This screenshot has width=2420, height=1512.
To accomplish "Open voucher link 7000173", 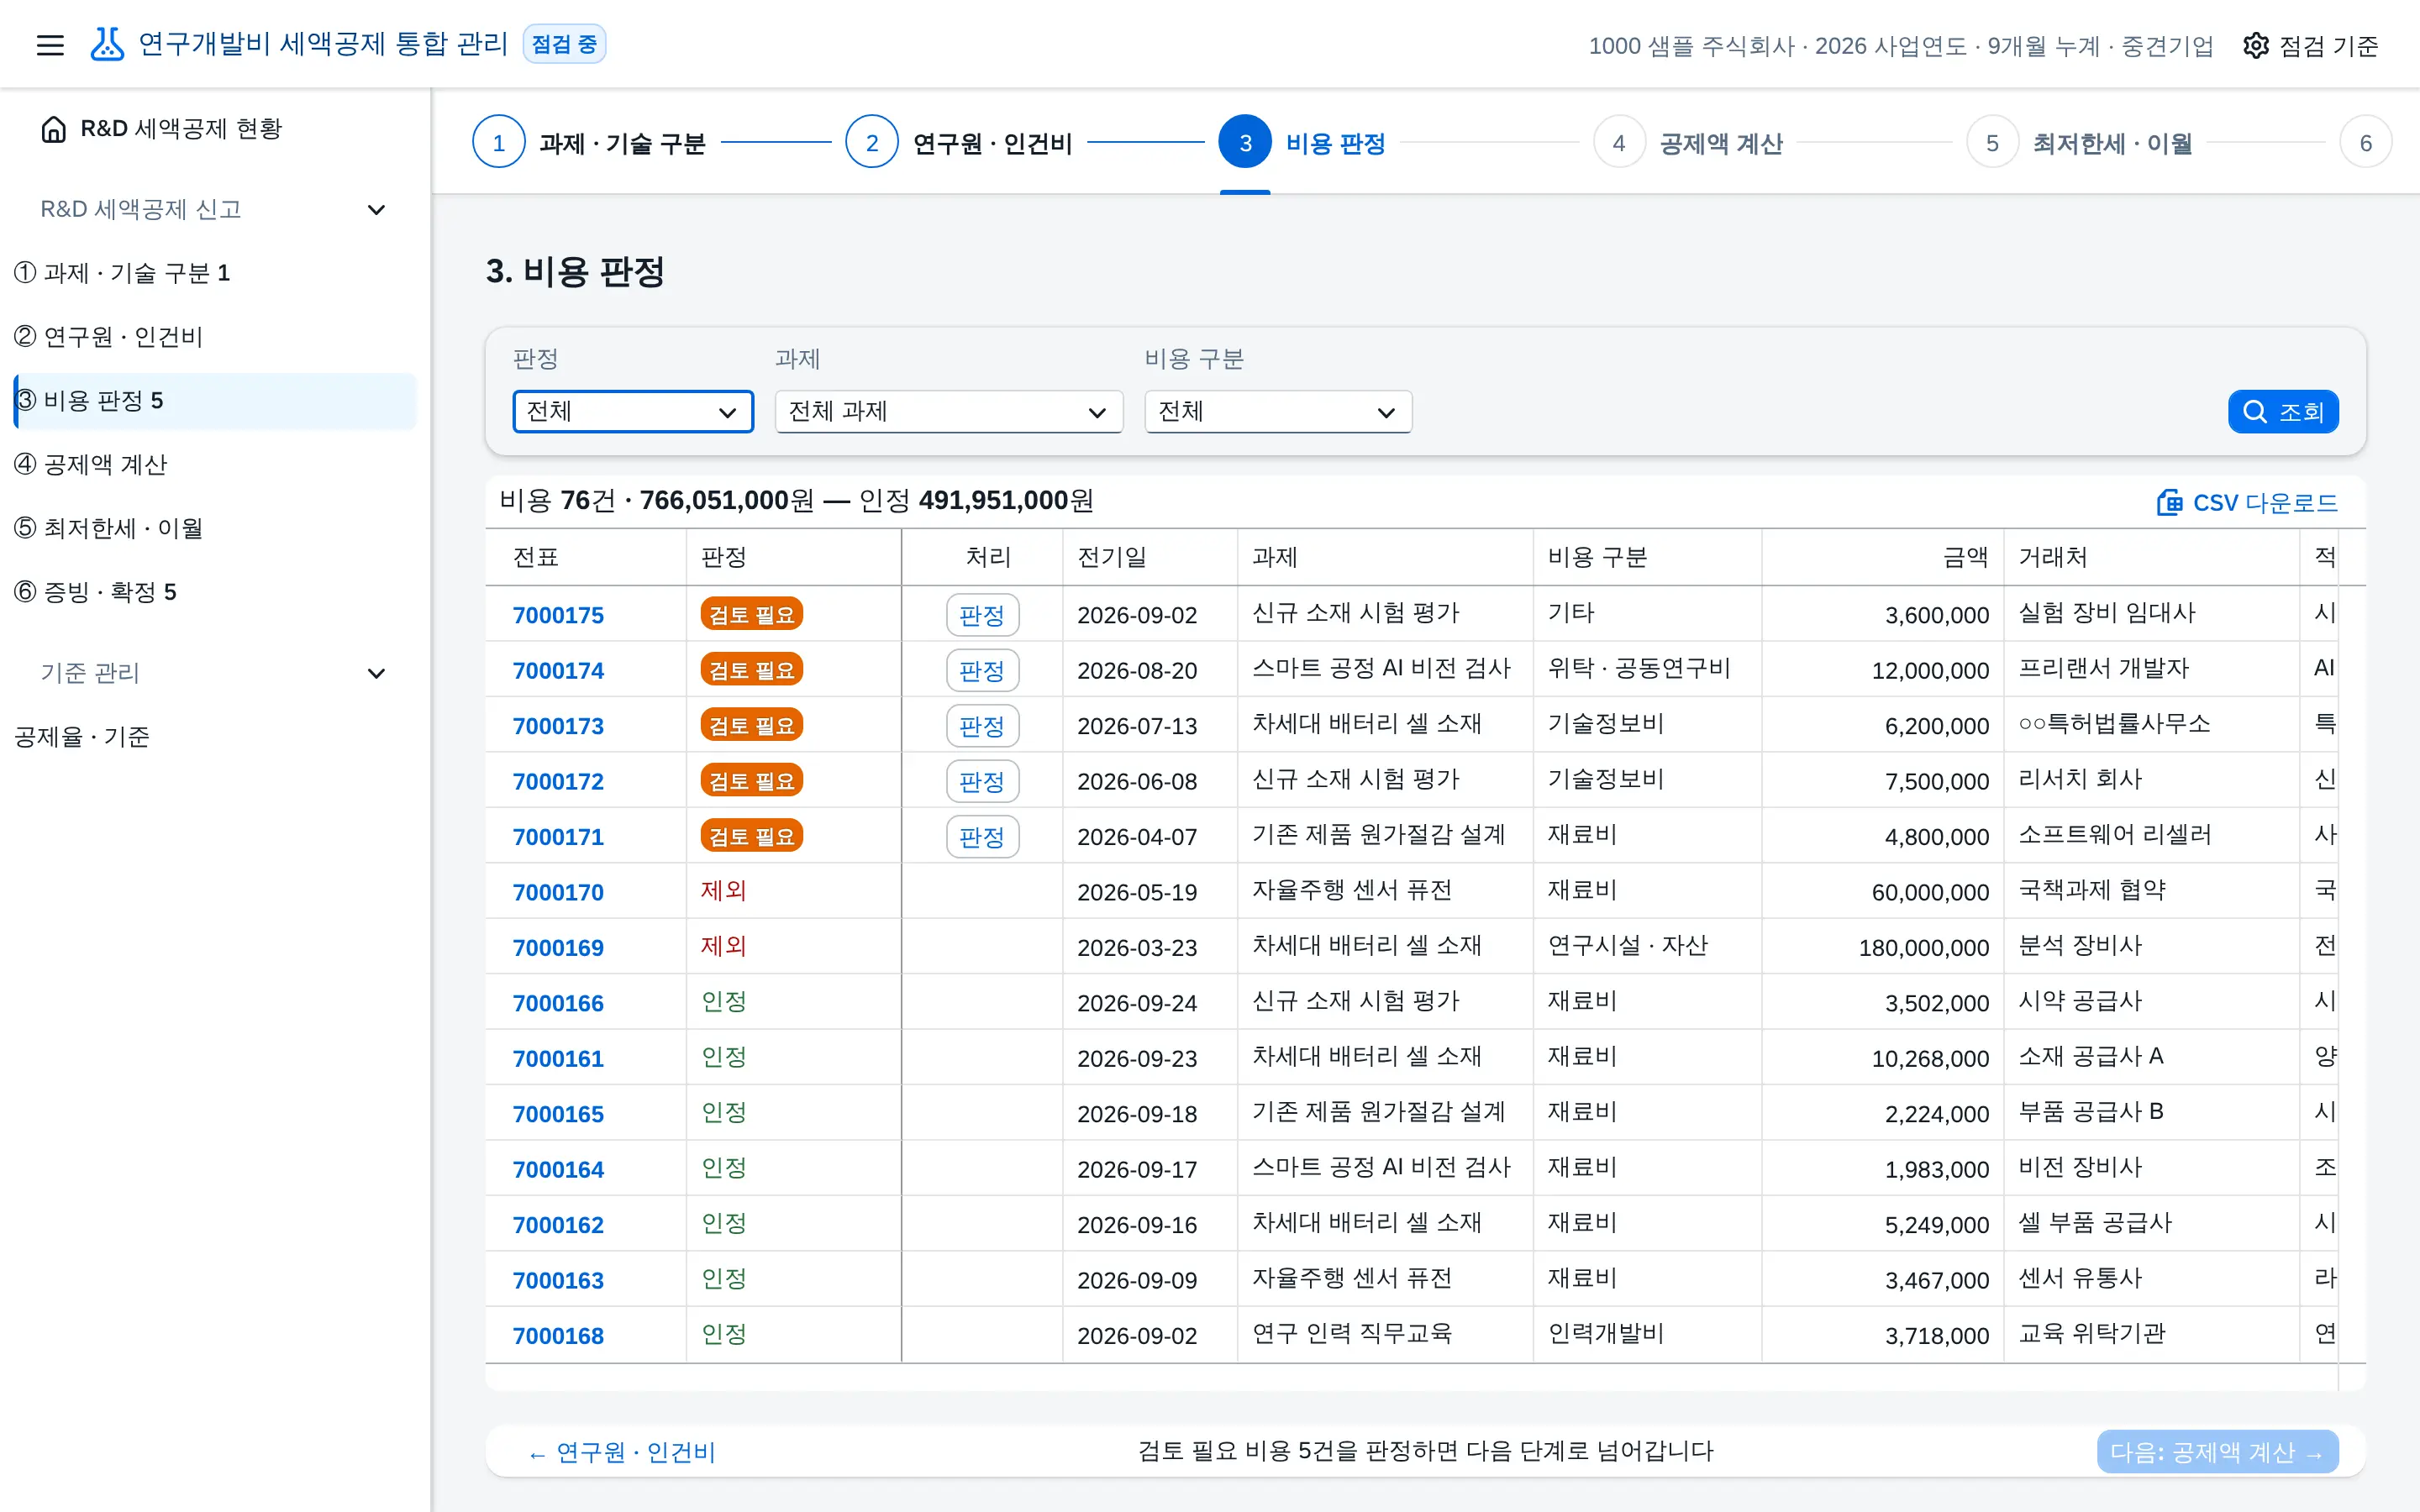I will coord(558,726).
